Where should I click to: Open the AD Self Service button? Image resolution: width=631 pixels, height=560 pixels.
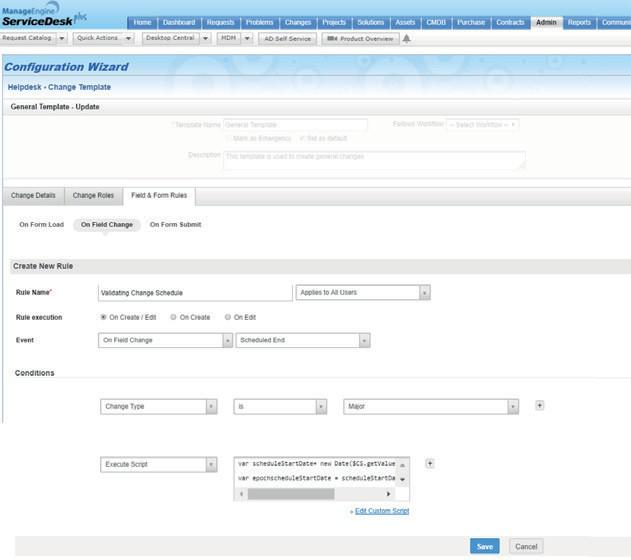(287, 39)
